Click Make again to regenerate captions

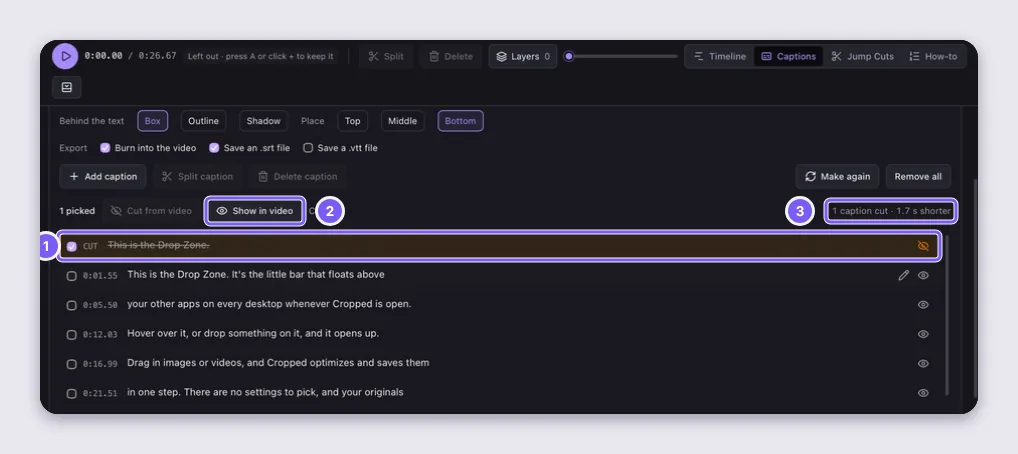pyautogui.click(x=838, y=177)
